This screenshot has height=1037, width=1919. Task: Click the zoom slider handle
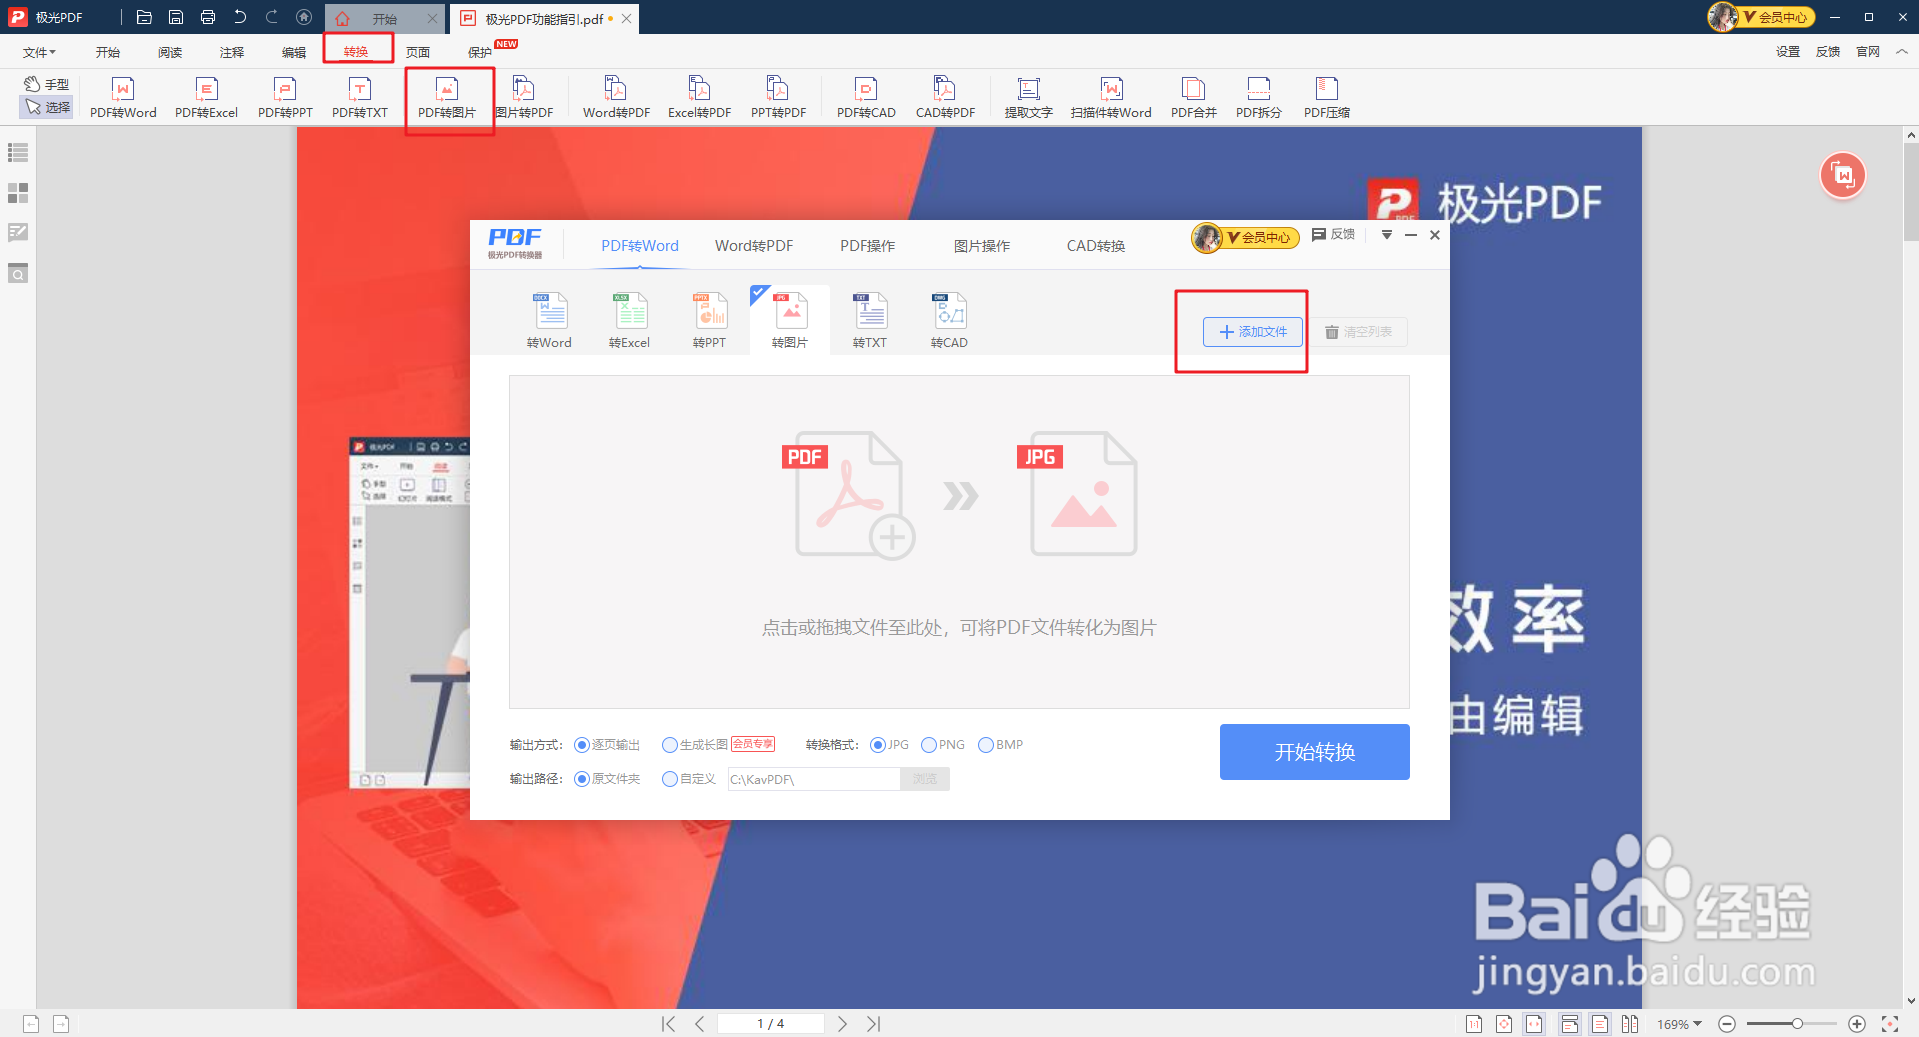1797,1024
